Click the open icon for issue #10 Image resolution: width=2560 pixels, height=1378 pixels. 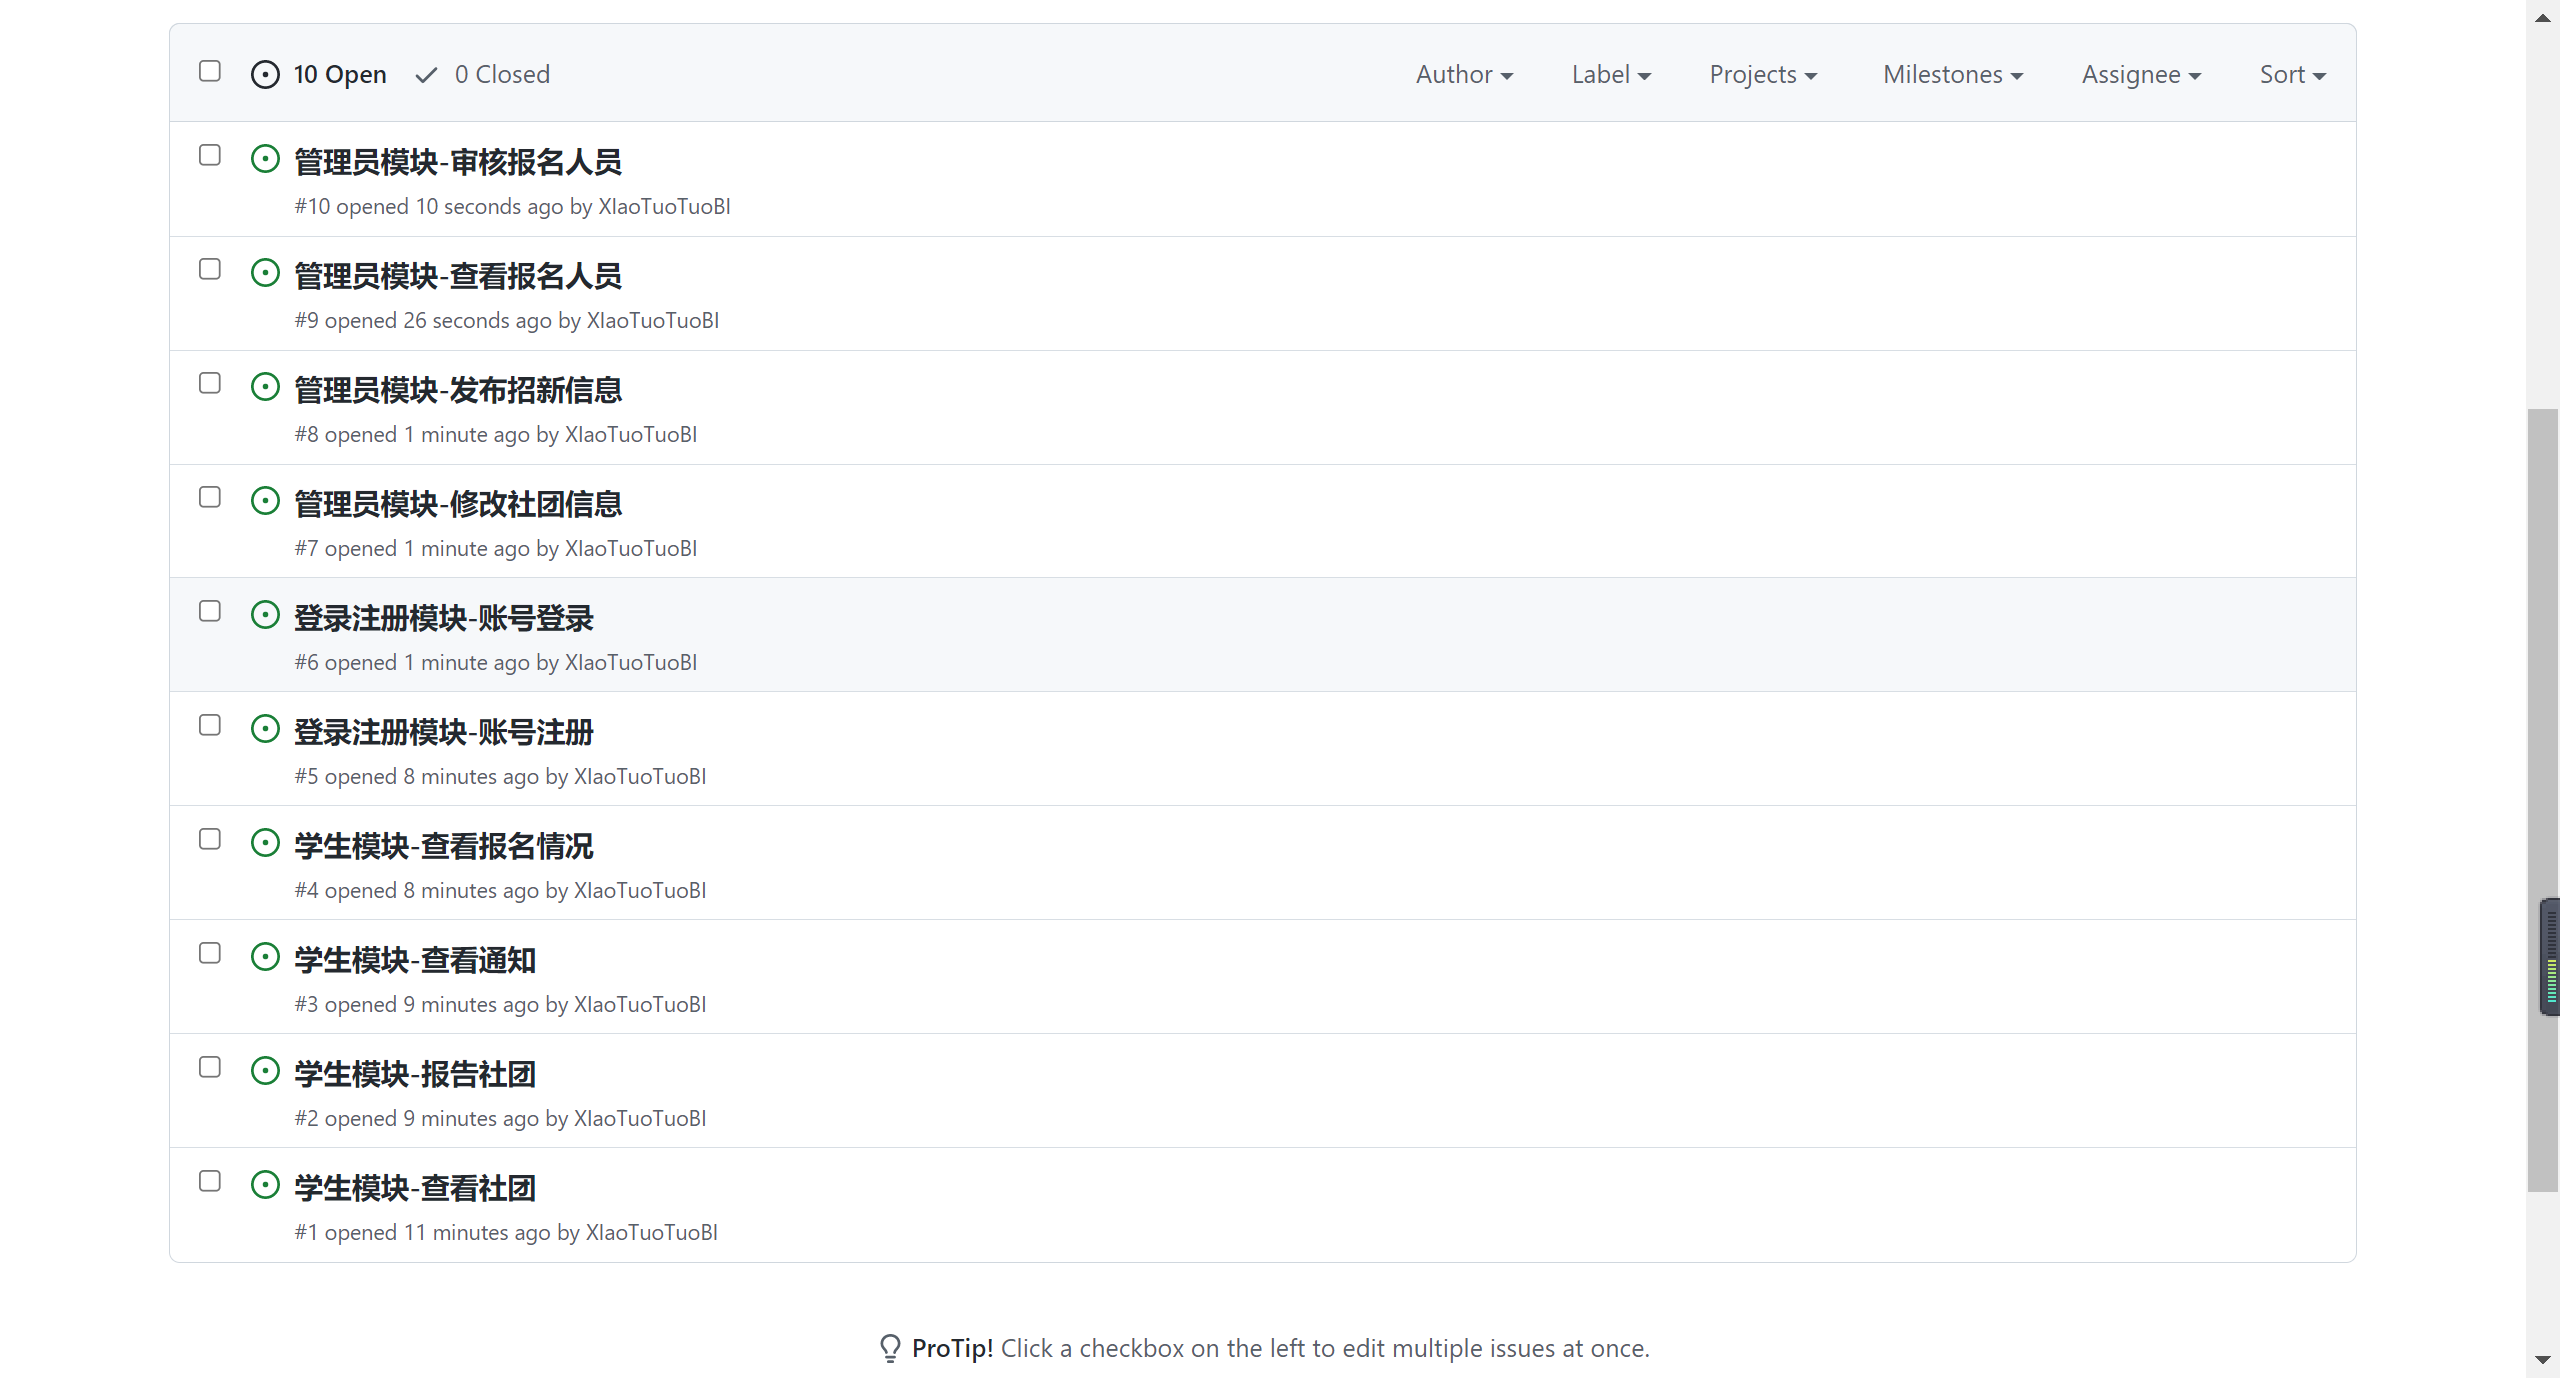(265, 159)
